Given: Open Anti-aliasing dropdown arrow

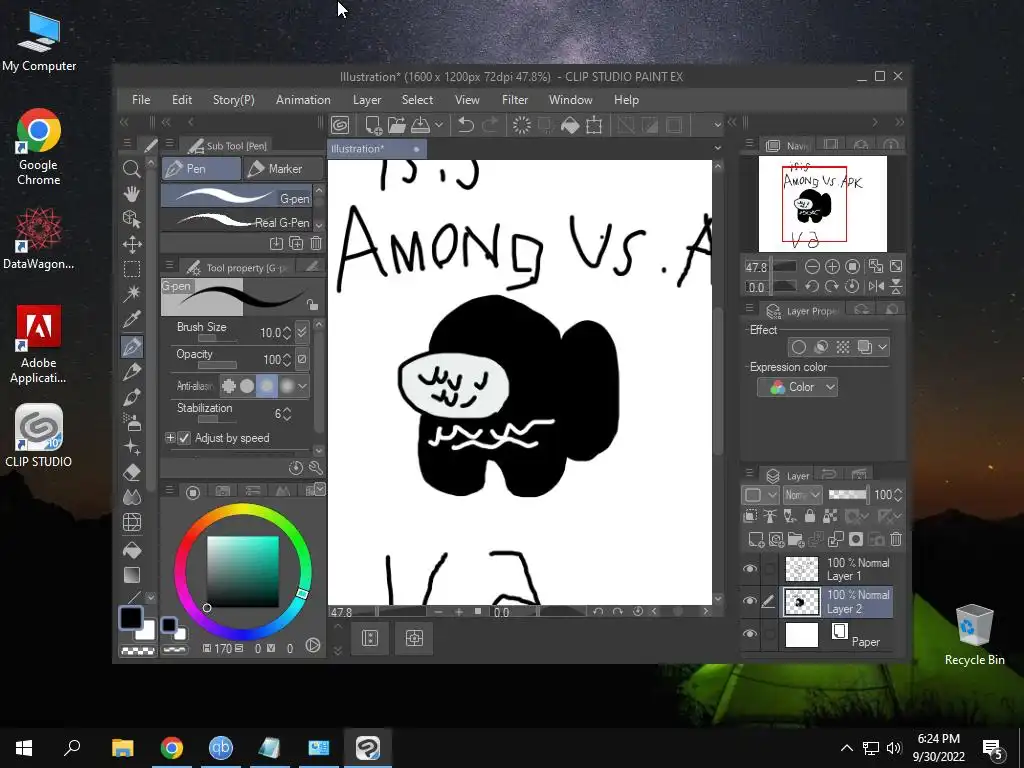Looking at the screenshot, I should click(302, 386).
